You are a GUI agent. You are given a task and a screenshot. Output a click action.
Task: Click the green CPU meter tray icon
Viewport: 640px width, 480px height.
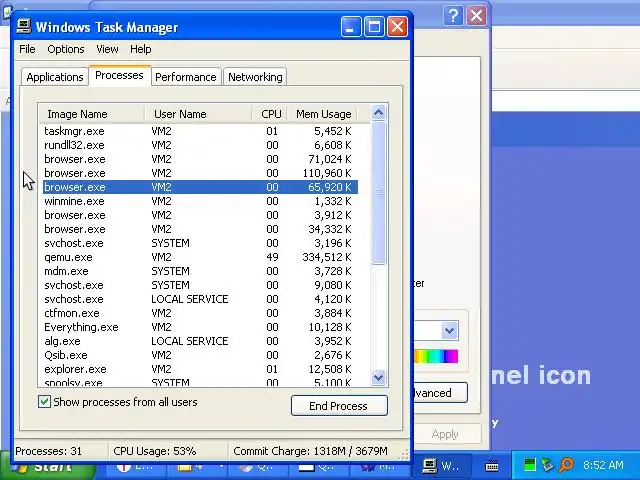pyautogui.click(x=529, y=464)
